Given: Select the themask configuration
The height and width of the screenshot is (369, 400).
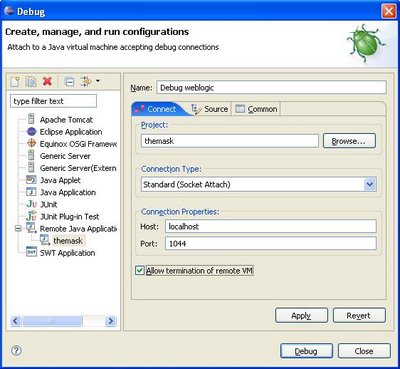Looking at the screenshot, I should (69, 240).
